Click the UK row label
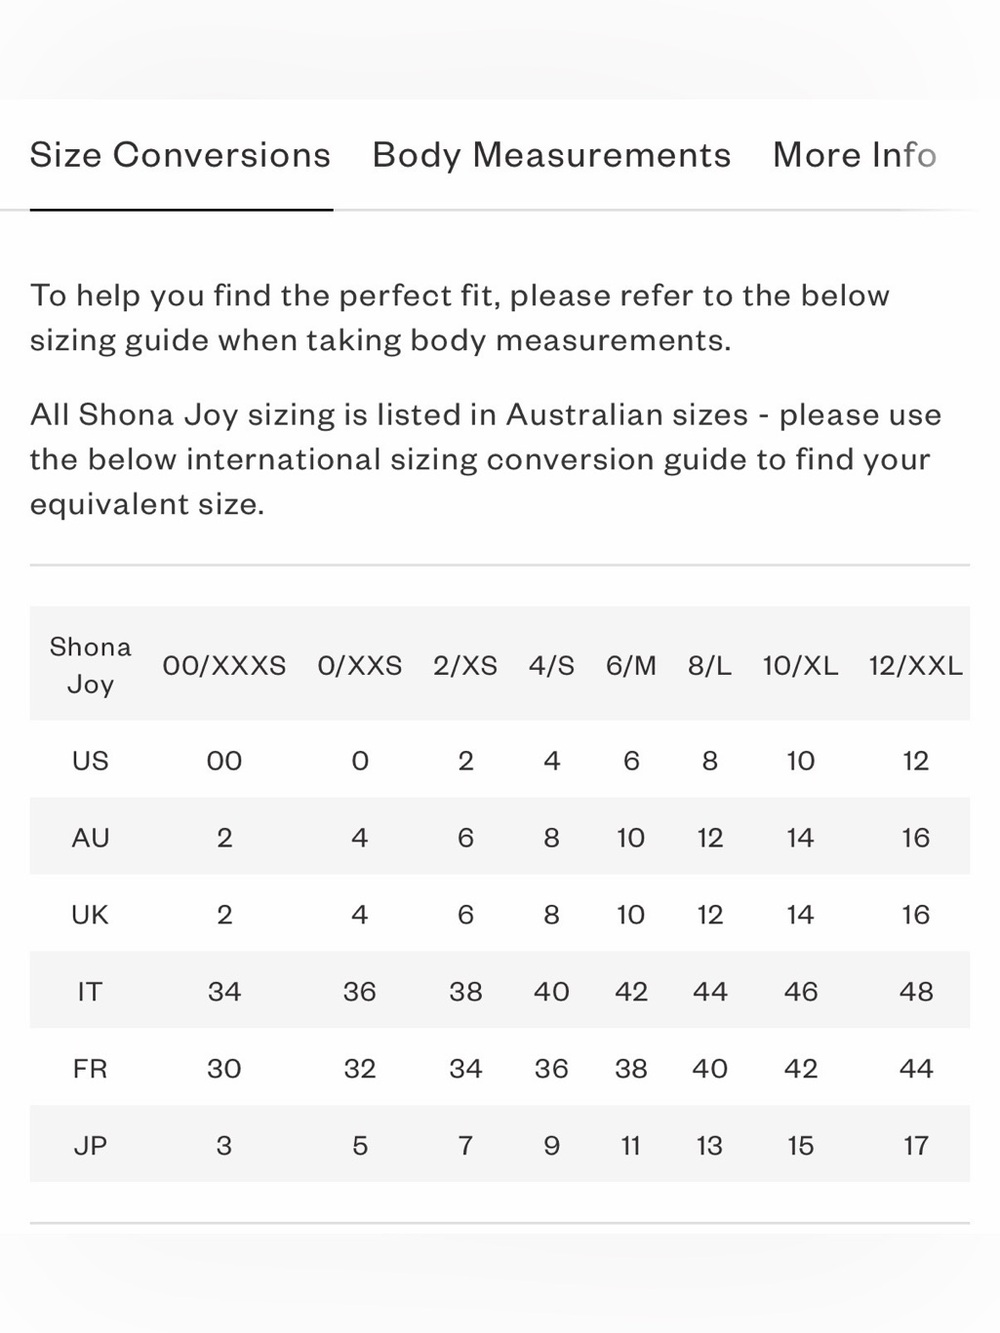The image size is (1000, 1333). click(x=90, y=915)
